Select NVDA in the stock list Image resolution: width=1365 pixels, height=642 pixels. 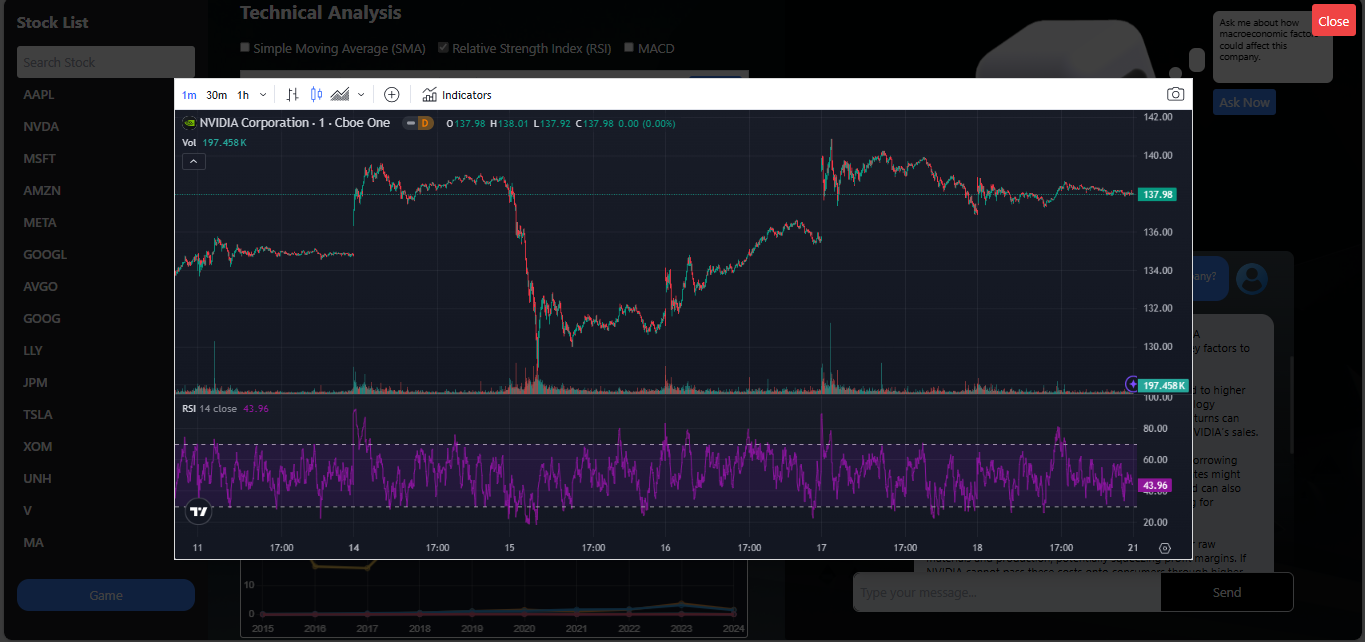click(41, 126)
